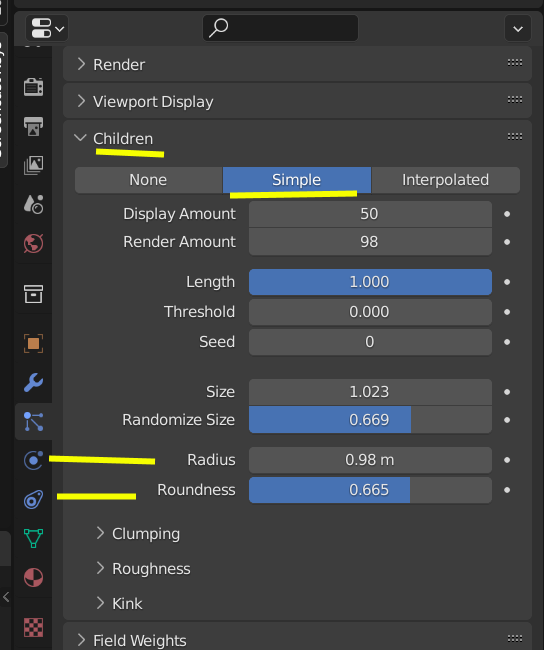This screenshot has height=650, width=544.
Task: Adjust the Roundness slider
Action: 370,490
